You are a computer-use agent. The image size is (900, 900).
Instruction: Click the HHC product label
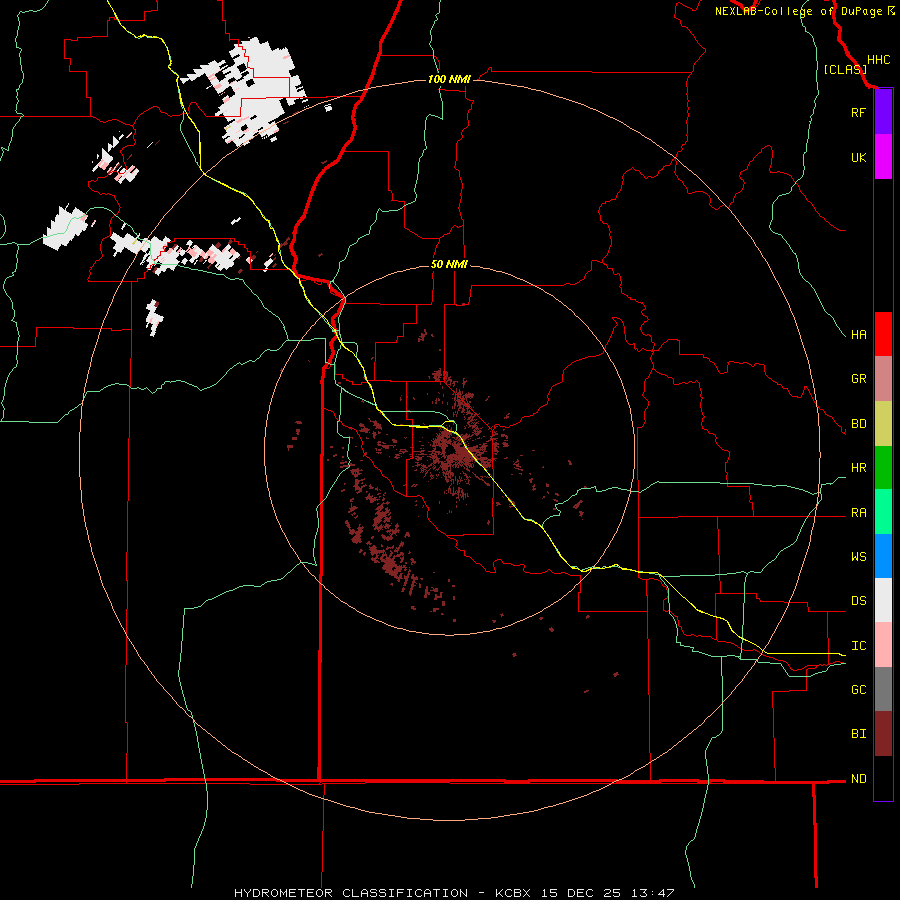(878, 60)
